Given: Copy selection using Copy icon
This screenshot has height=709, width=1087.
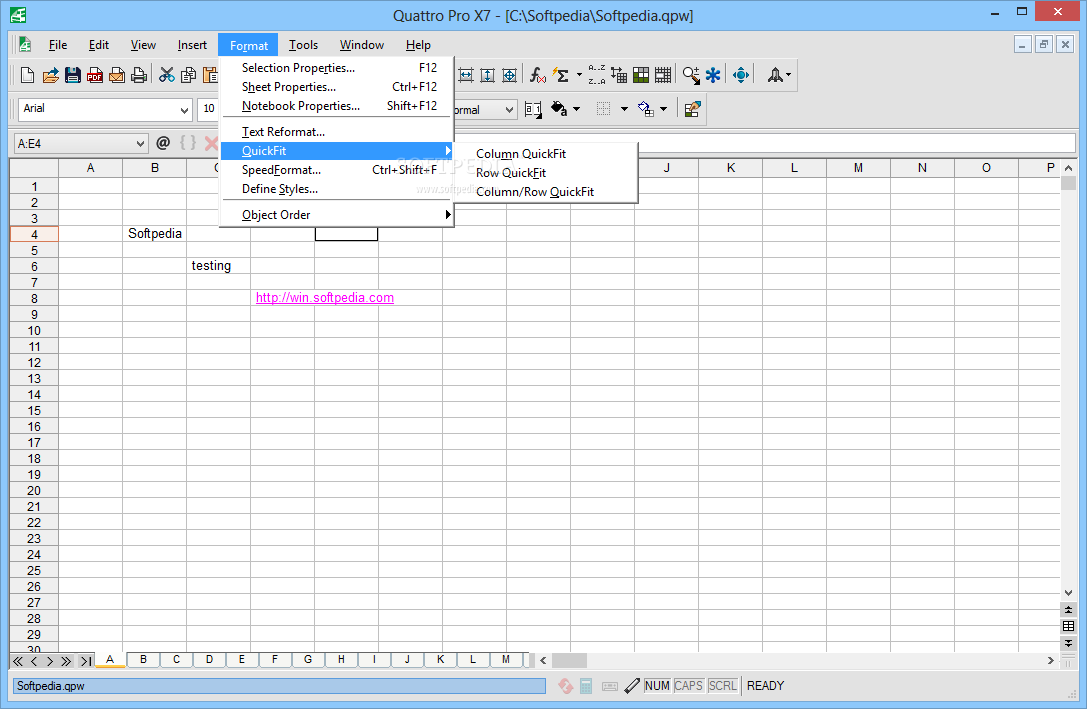Looking at the screenshot, I should click(x=189, y=75).
